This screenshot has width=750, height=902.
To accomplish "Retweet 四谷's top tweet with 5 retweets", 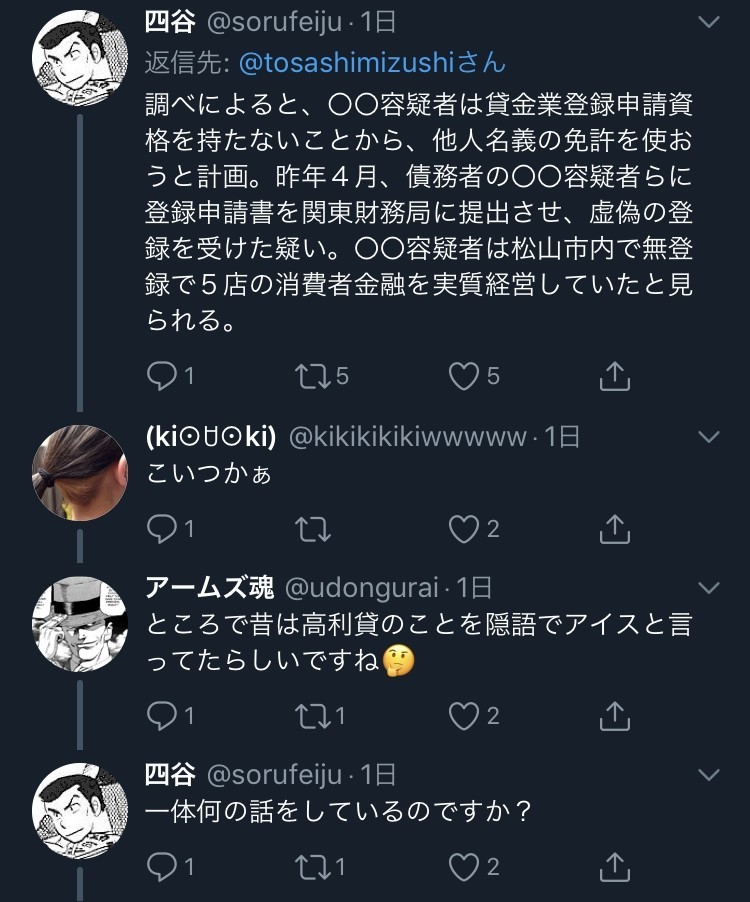I will pyautogui.click(x=313, y=375).
